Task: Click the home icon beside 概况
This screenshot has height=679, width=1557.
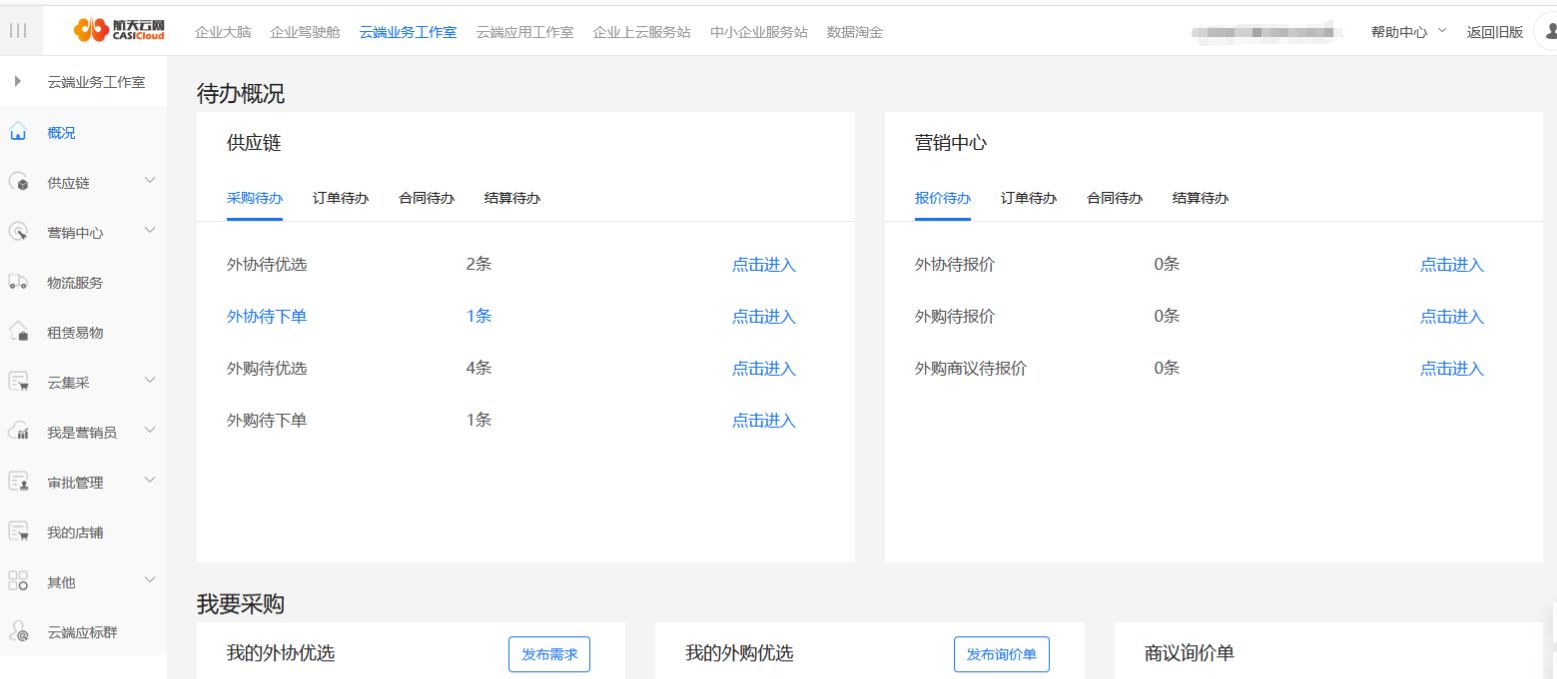Action: click(18, 132)
